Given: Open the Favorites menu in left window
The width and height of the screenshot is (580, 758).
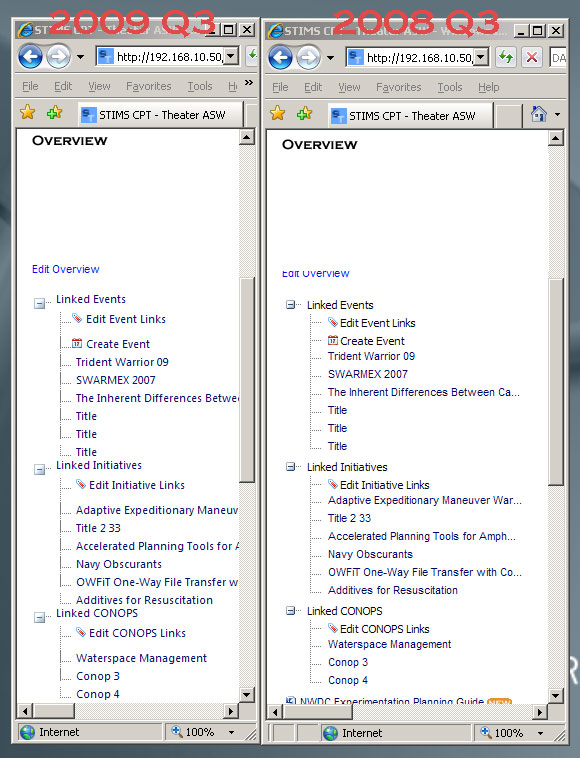Looking at the screenshot, I should coord(148,86).
